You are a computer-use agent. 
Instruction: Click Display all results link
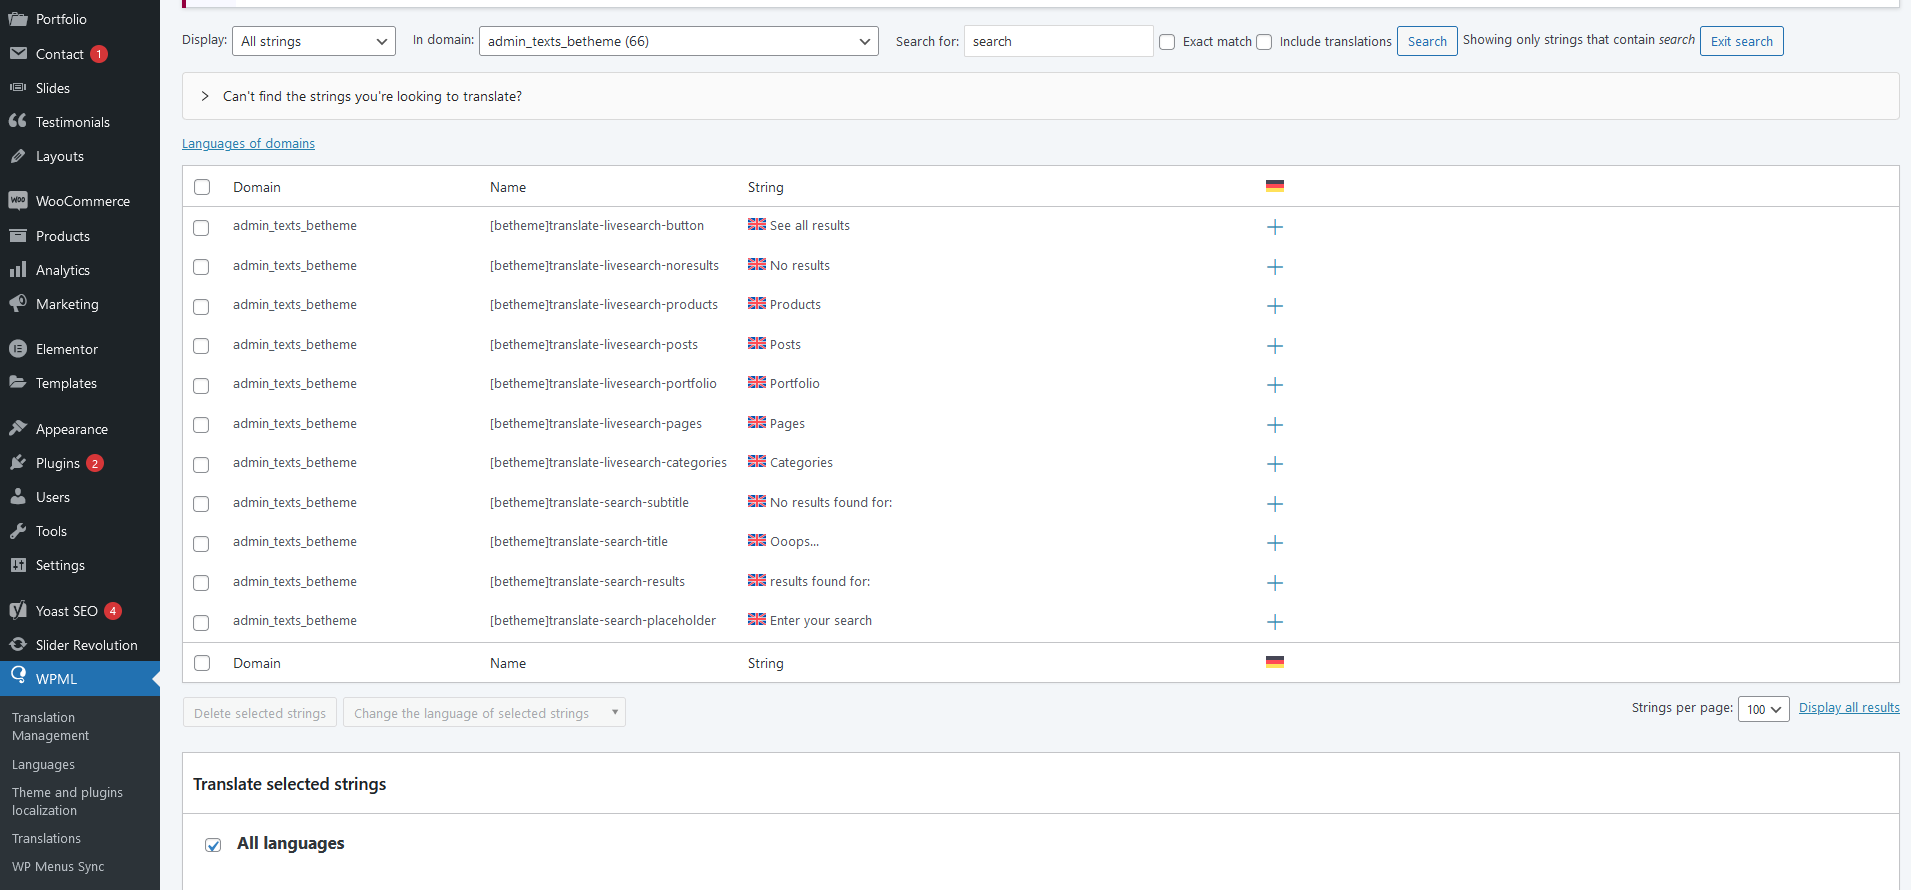click(x=1849, y=708)
